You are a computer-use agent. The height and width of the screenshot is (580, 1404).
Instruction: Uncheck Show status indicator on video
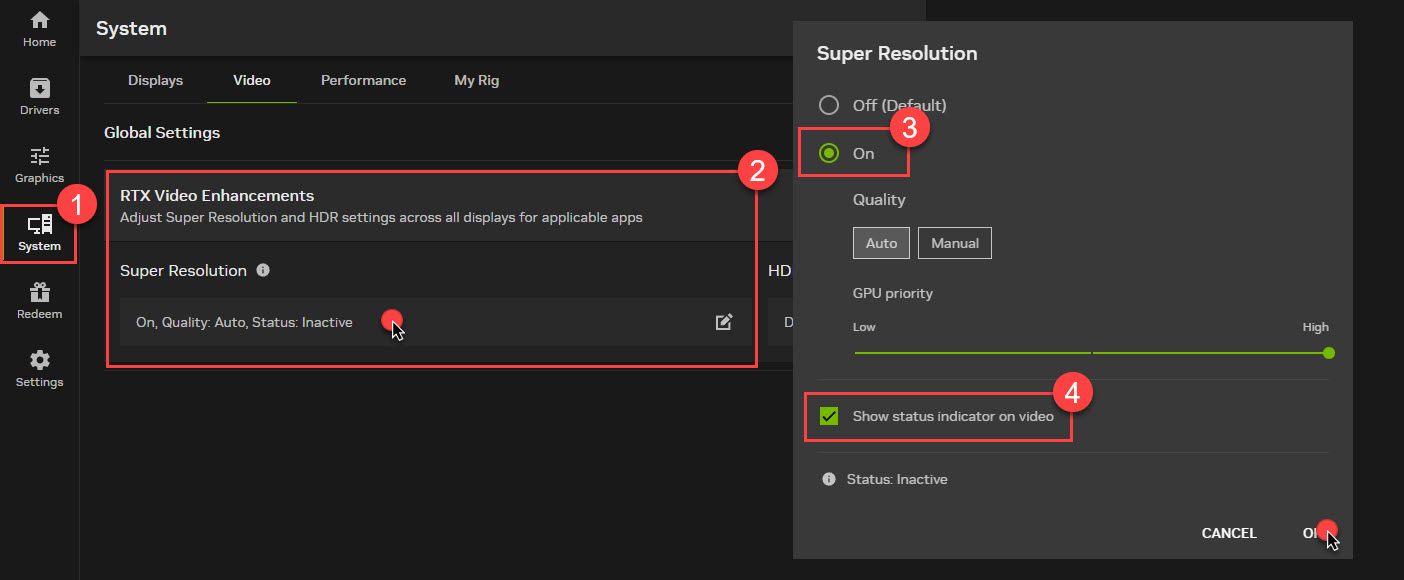point(828,415)
